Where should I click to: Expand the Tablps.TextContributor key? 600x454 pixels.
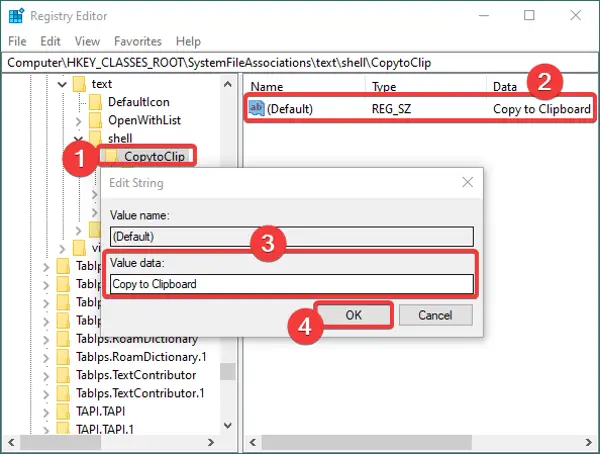tap(46, 376)
